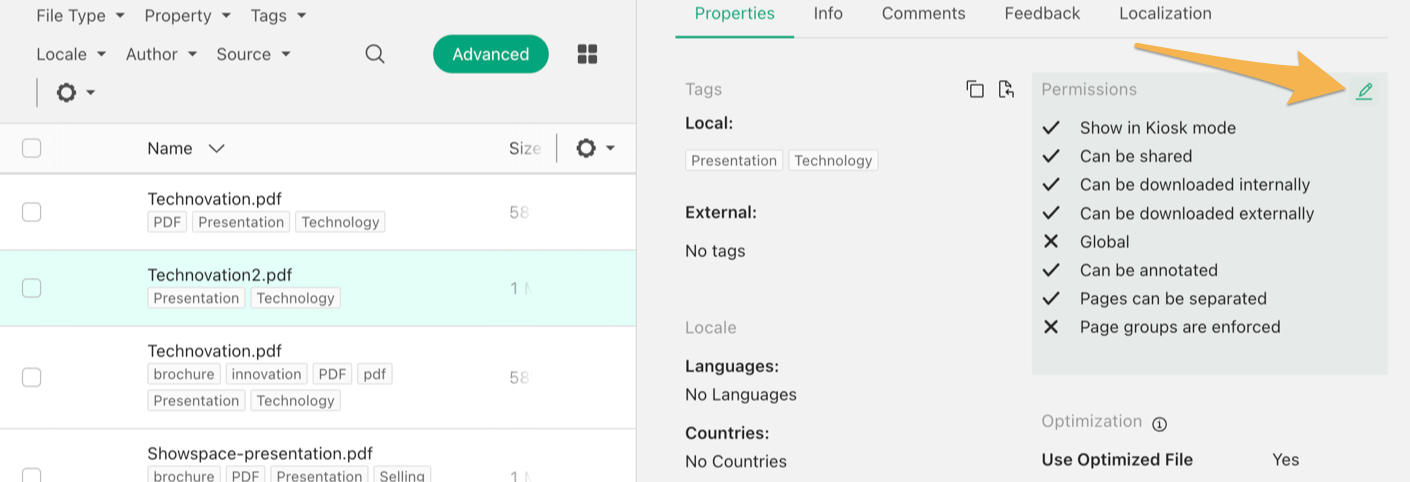This screenshot has height=482, width=1410.
Task: Open the Locale filter dropdown
Action: 72,54
